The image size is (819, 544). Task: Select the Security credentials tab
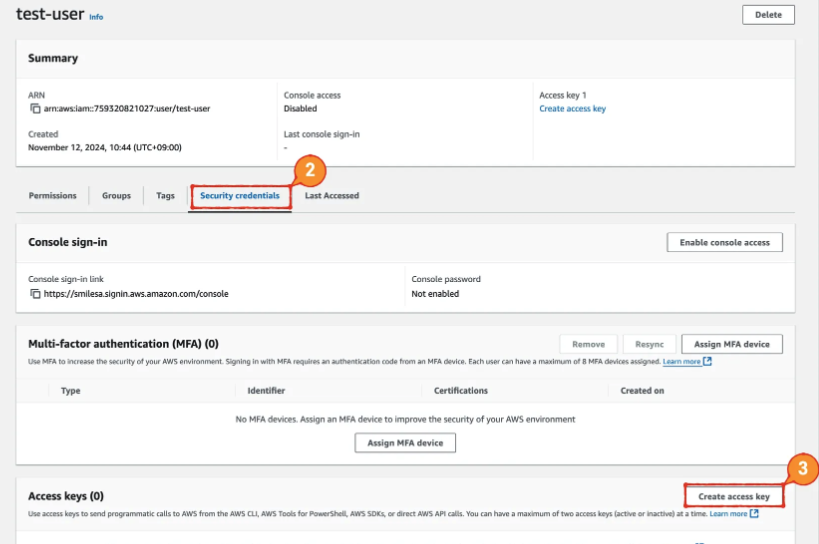[240, 196]
